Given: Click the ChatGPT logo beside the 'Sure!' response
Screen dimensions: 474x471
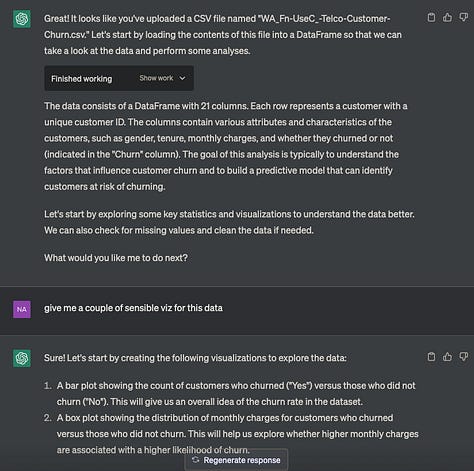Looking at the screenshot, I should (x=22, y=358).
